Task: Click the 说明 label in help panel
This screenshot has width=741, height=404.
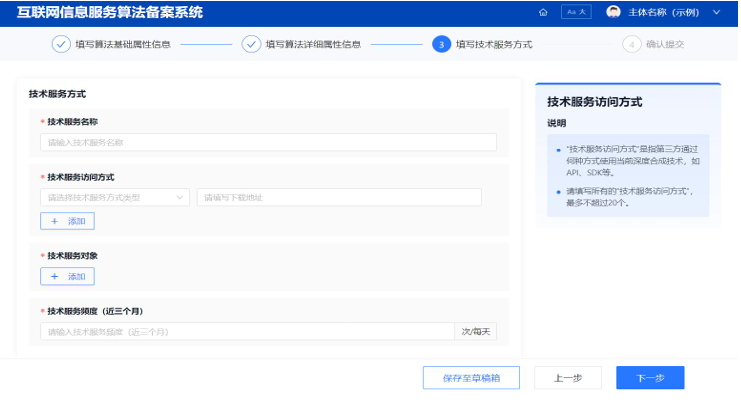Action: pyautogui.click(x=556, y=123)
